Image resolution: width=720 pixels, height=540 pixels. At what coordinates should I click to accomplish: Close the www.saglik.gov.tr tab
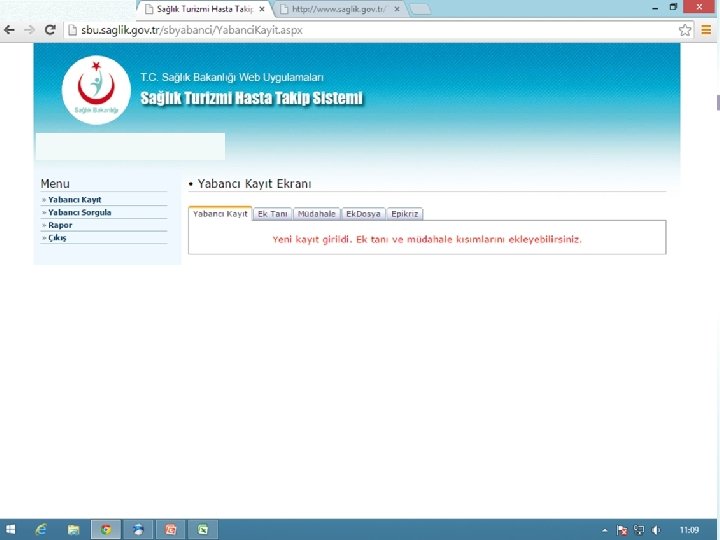point(397,9)
